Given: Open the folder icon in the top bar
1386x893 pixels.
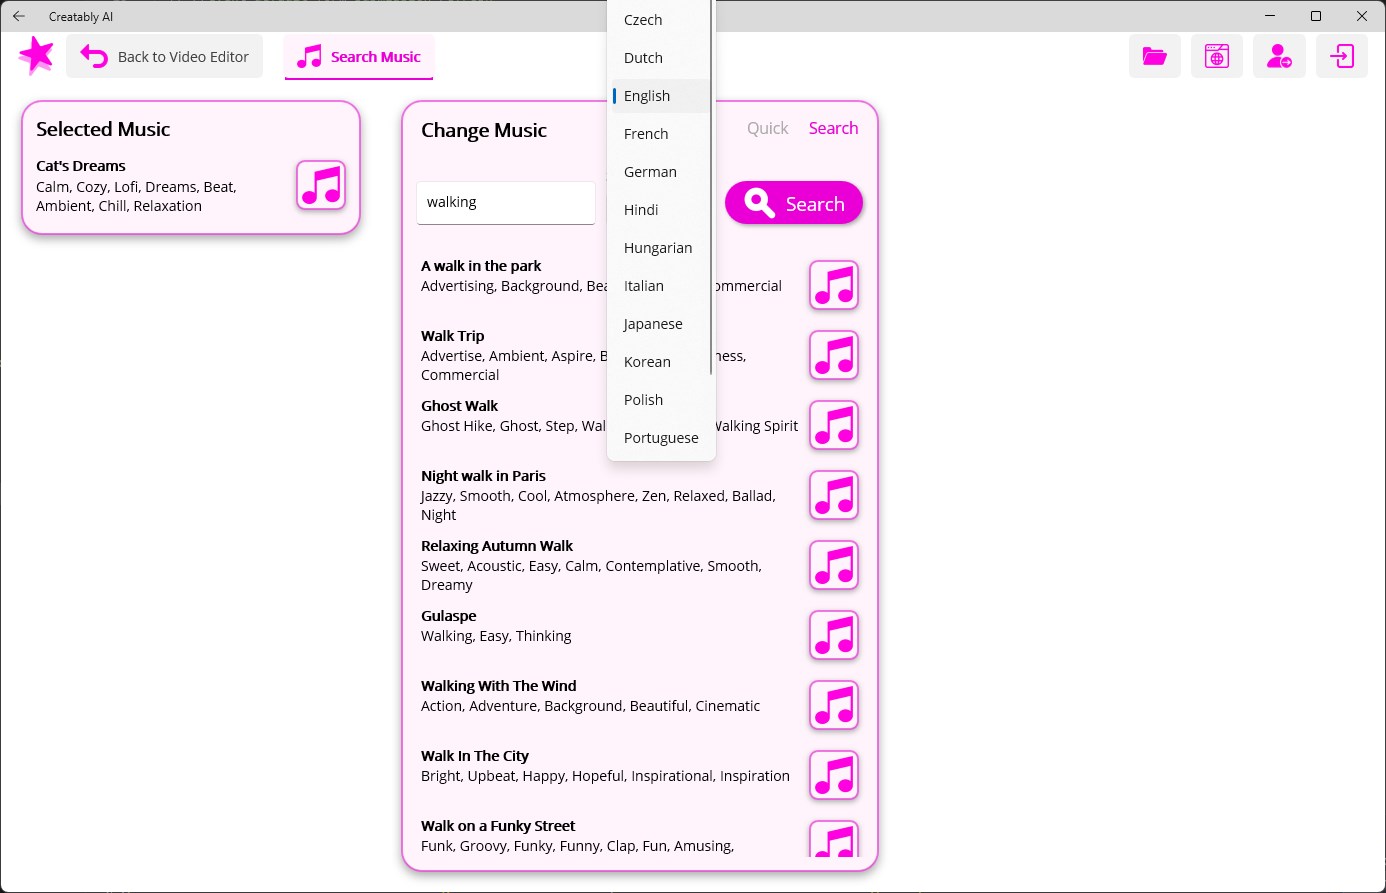Looking at the screenshot, I should (1154, 56).
